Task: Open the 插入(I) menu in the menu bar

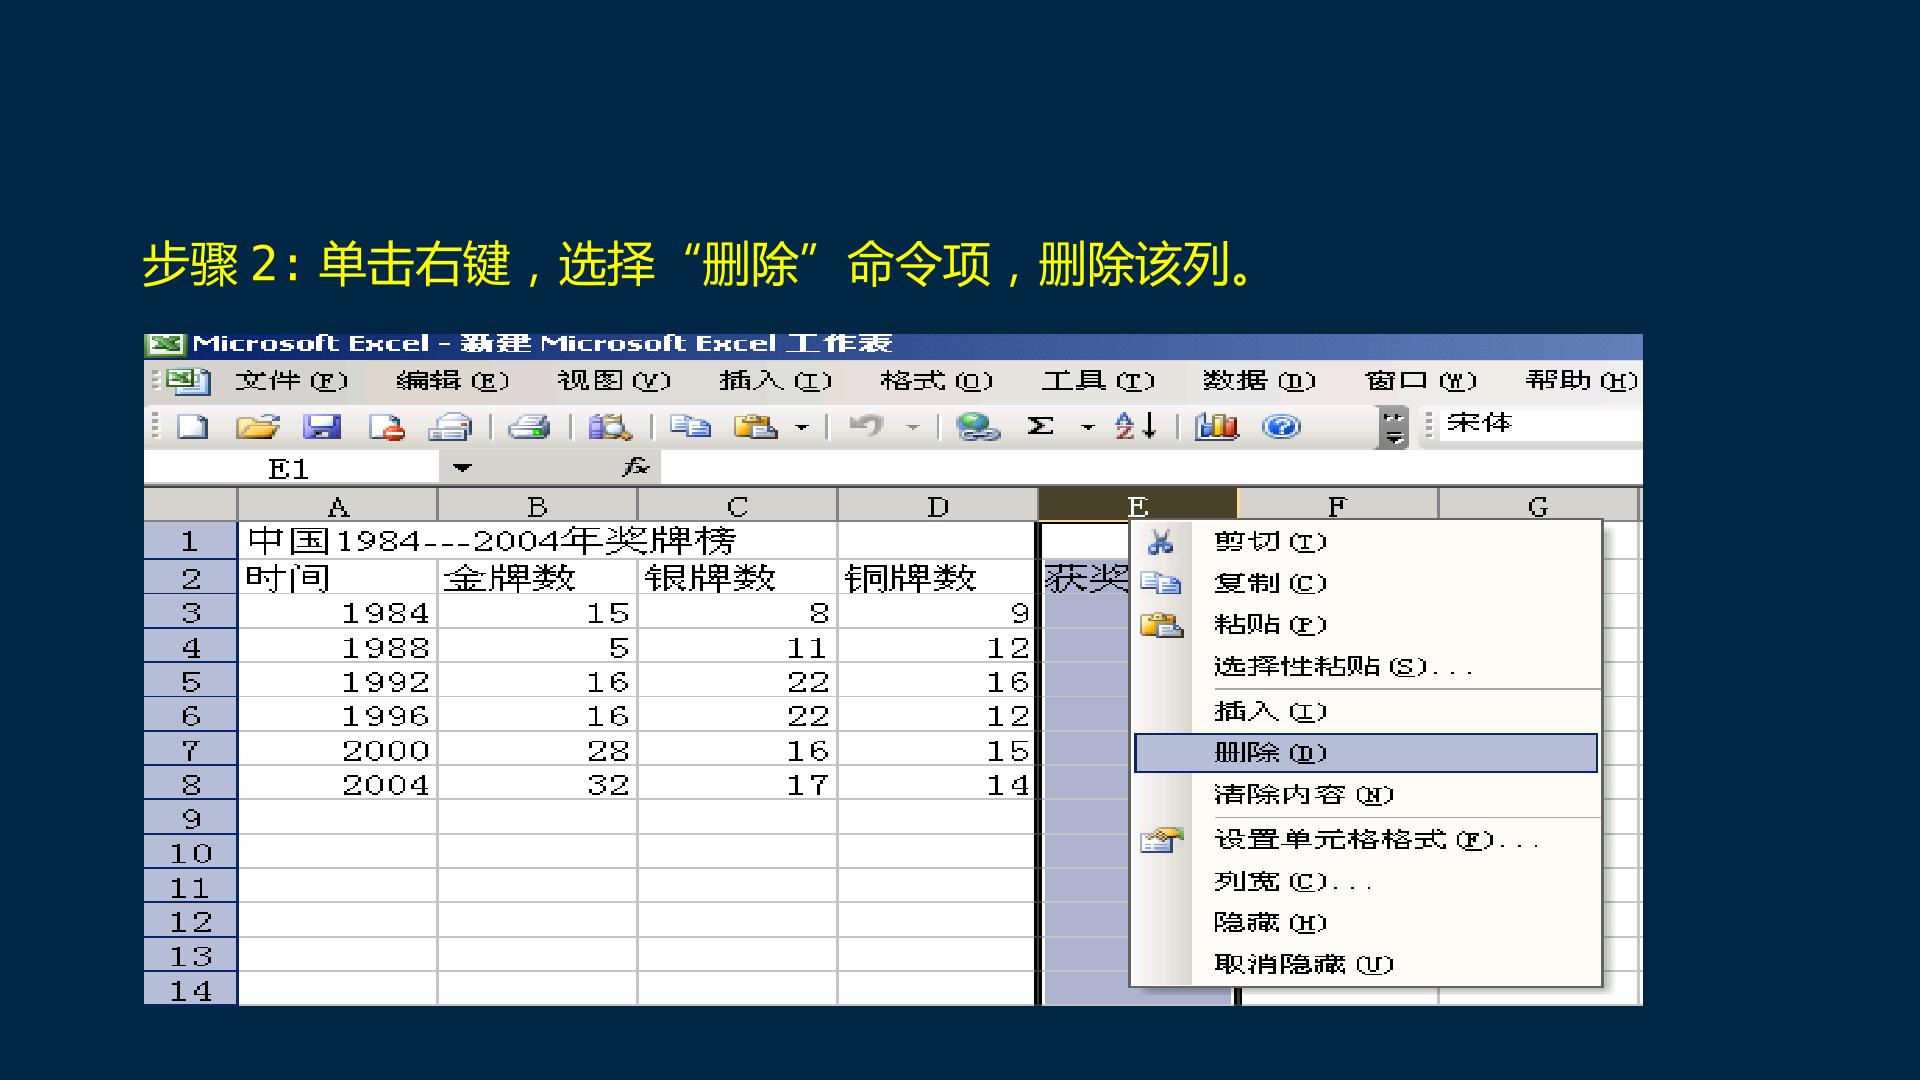Action: coord(775,381)
